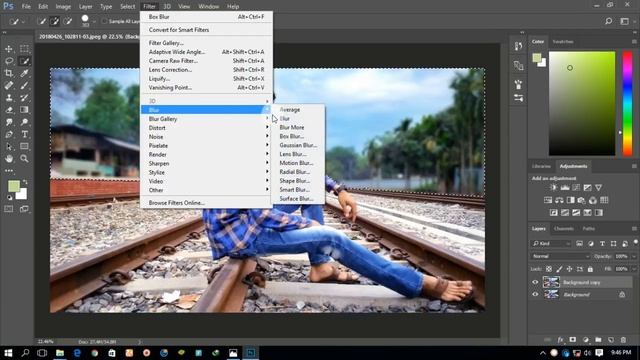Click the Add layer mask icon
This screenshot has height=360, width=640.
point(573,340)
